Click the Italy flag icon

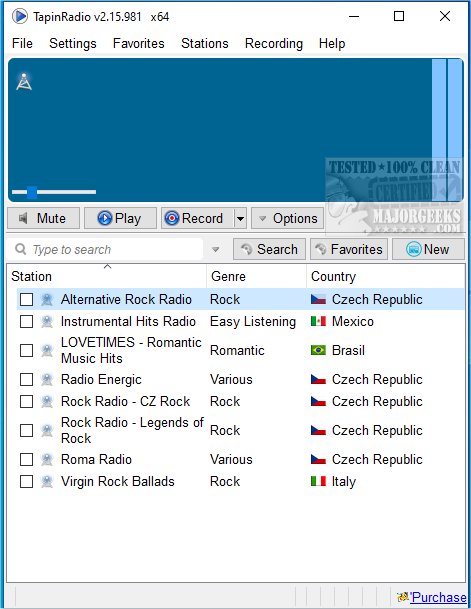[x=318, y=482]
